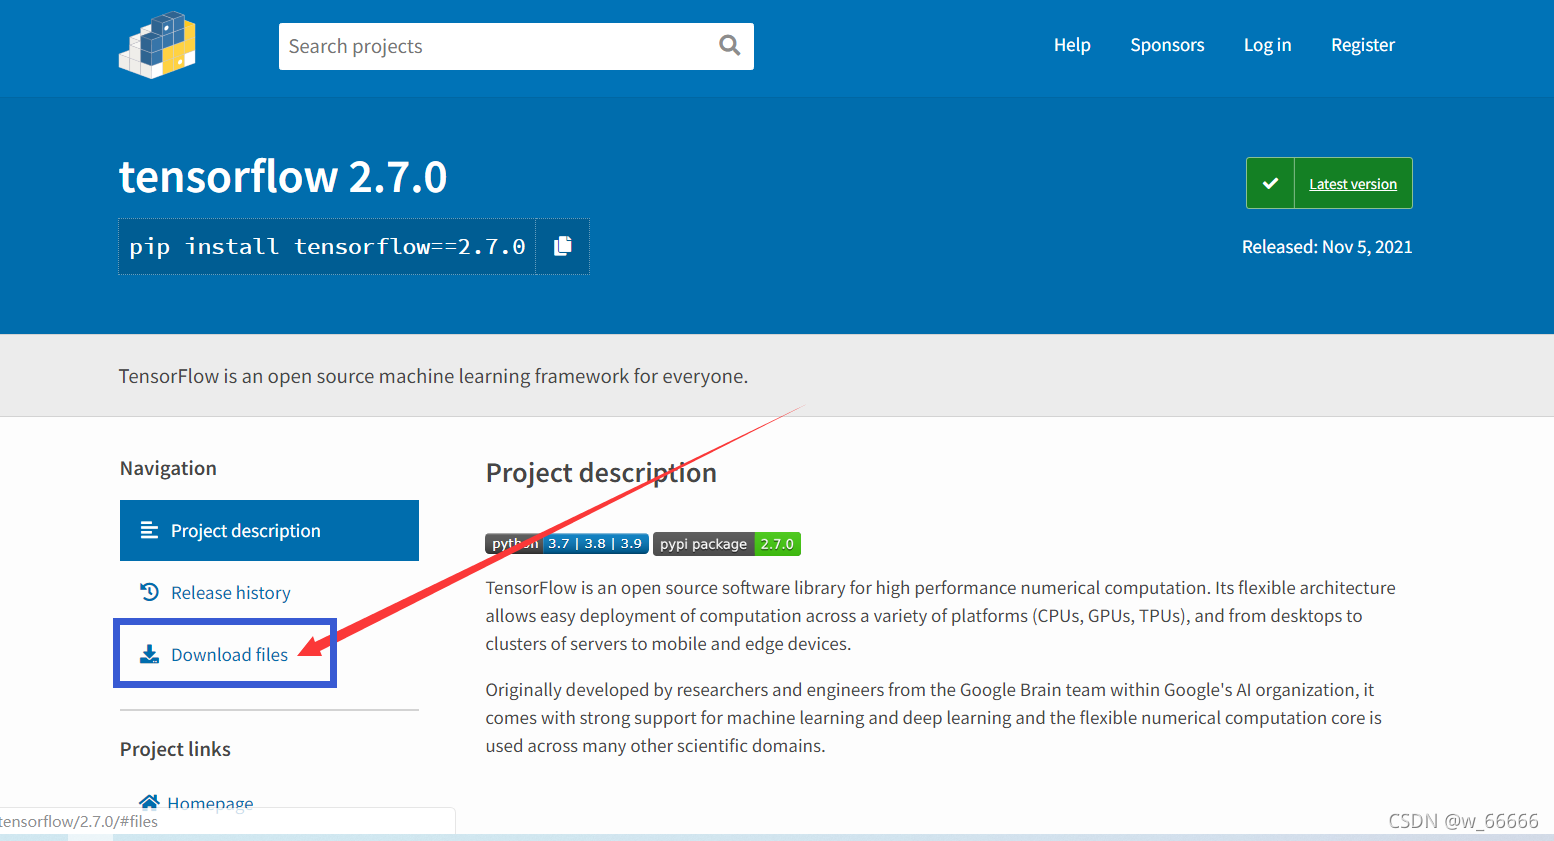This screenshot has width=1554, height=841.
Task: Open the Homepage project link
Action: tap(210, 803)
